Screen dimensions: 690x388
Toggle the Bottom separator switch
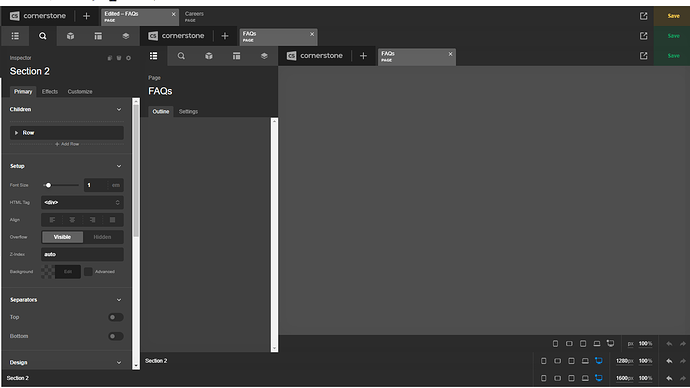click(116, 336)
